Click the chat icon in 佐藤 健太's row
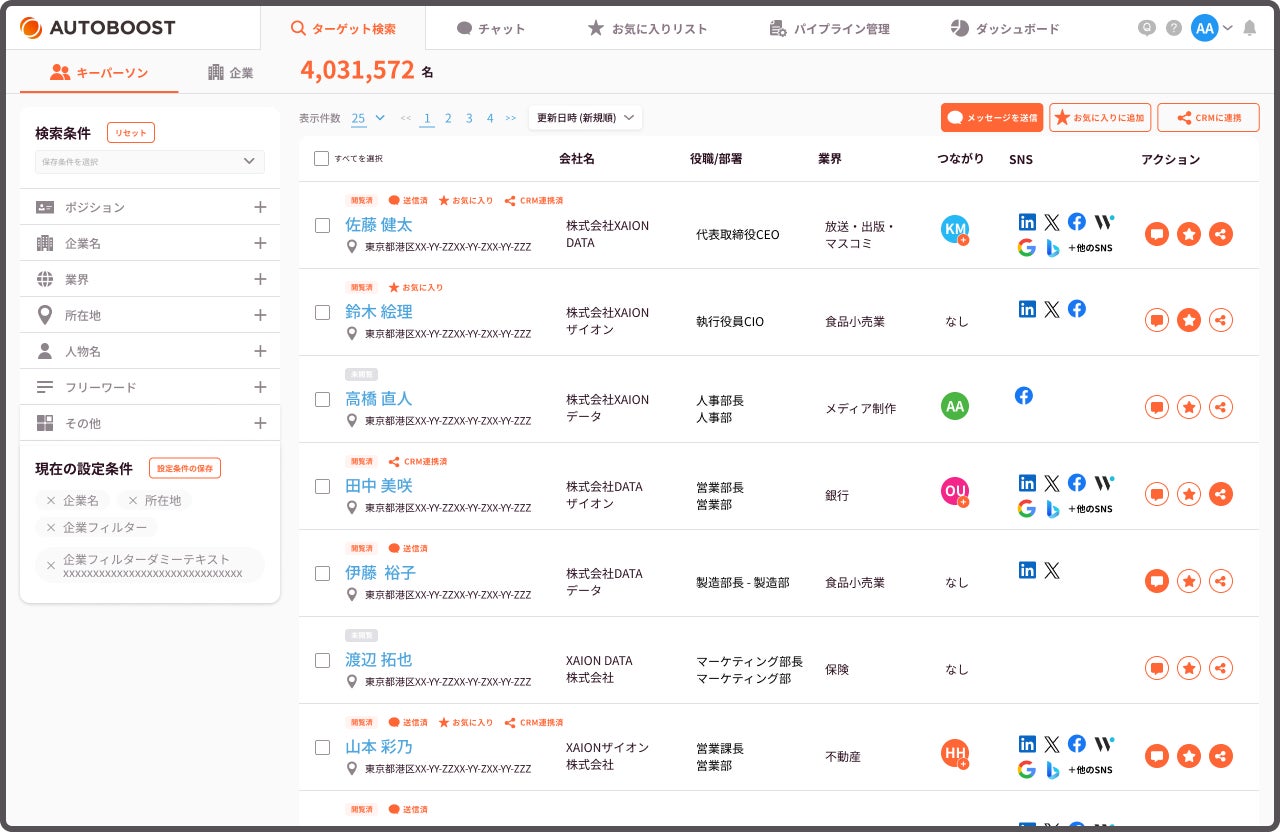The width and height of the screenshot is (1280, 832). tap(1157, 234)
